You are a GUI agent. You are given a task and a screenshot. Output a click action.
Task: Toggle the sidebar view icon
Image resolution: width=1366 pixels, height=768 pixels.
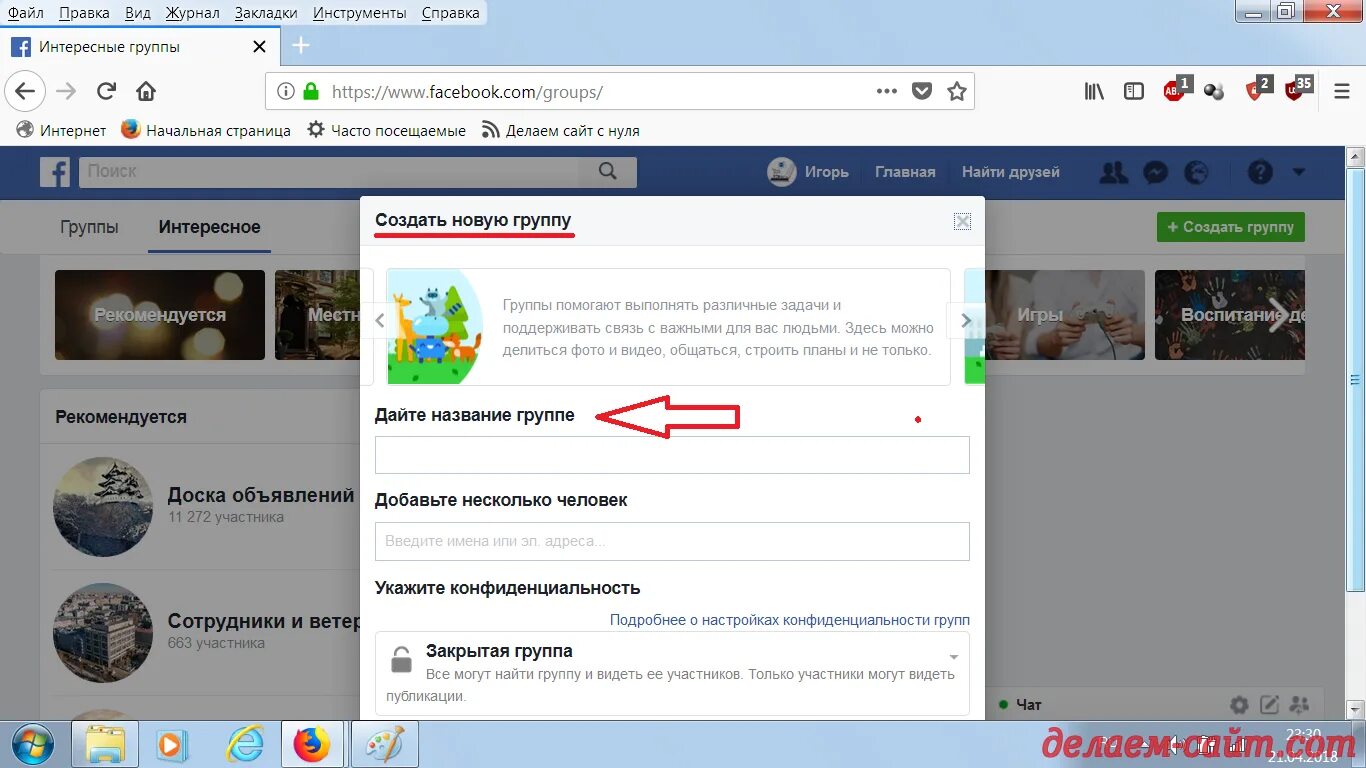(1134, 91)
